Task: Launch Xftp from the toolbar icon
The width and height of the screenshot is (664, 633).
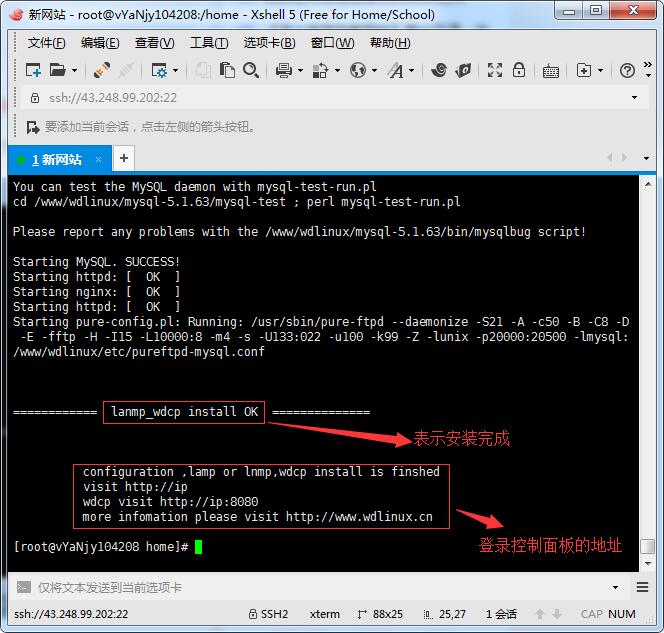Action: tap(463, 70)
